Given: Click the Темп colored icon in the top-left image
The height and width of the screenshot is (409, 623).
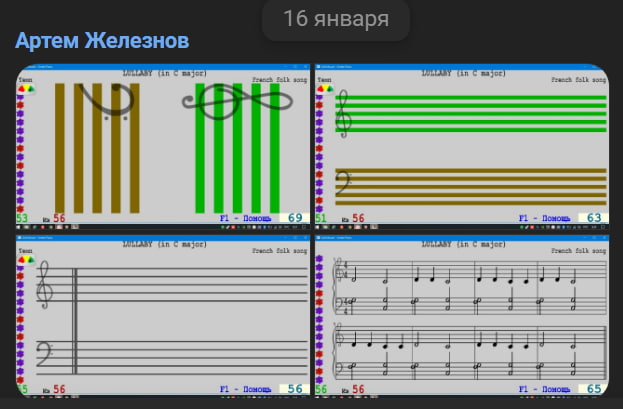Looking at the screenshot, I should coord(24,88).
